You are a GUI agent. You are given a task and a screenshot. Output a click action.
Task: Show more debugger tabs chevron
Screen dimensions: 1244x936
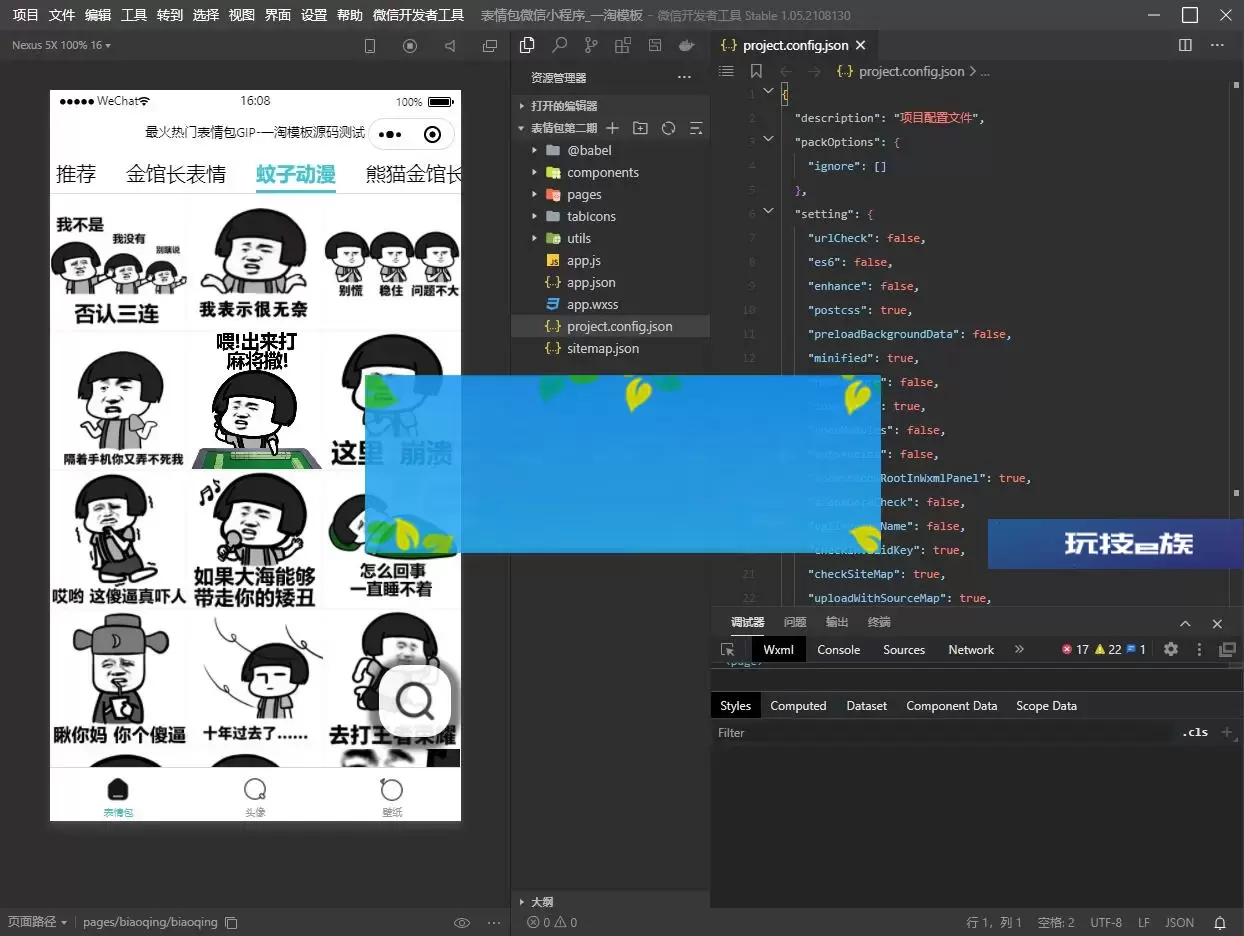click(1019, 649)
